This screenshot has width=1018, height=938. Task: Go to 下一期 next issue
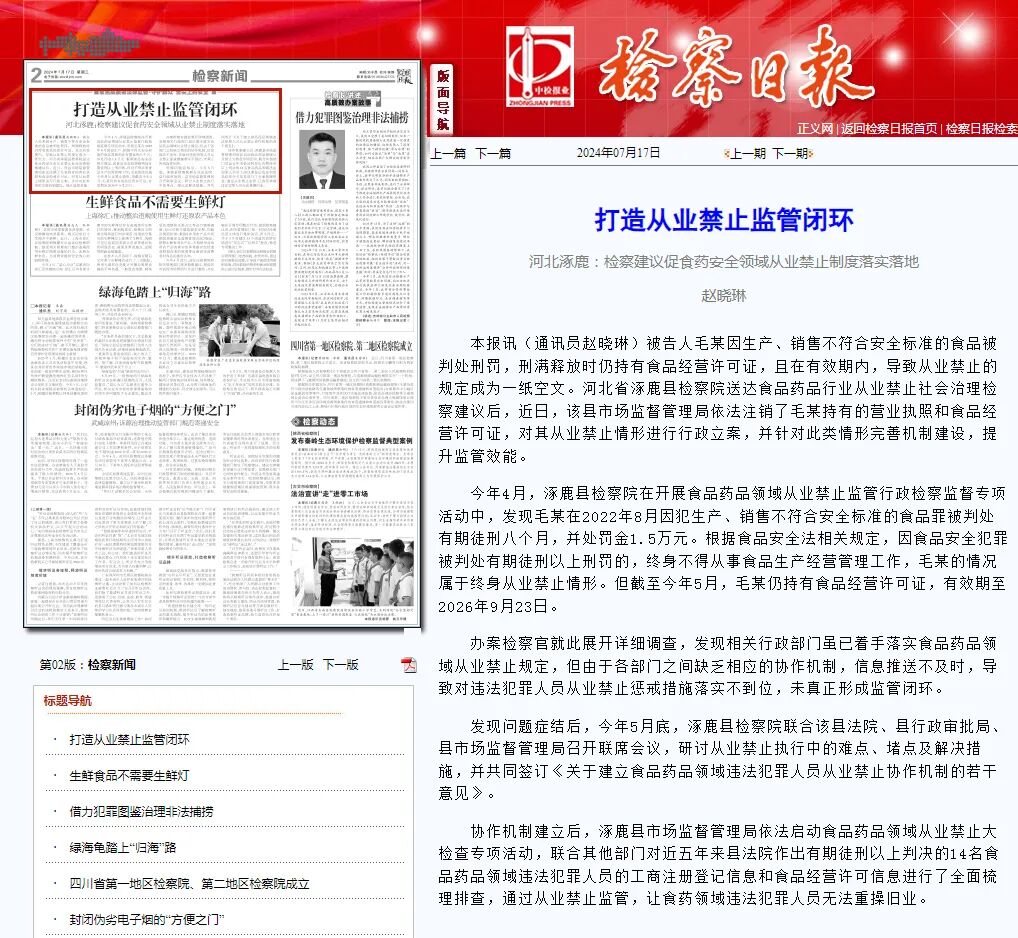coord(789,153)
